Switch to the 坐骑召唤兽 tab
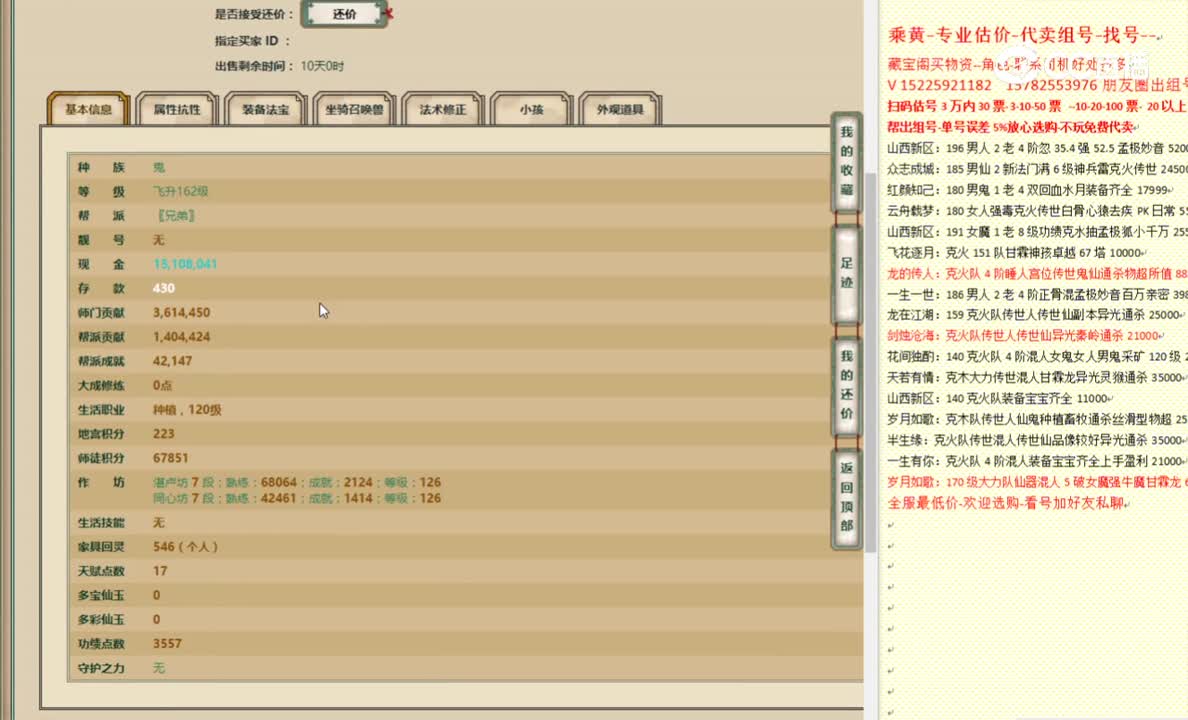 [355, 109]
